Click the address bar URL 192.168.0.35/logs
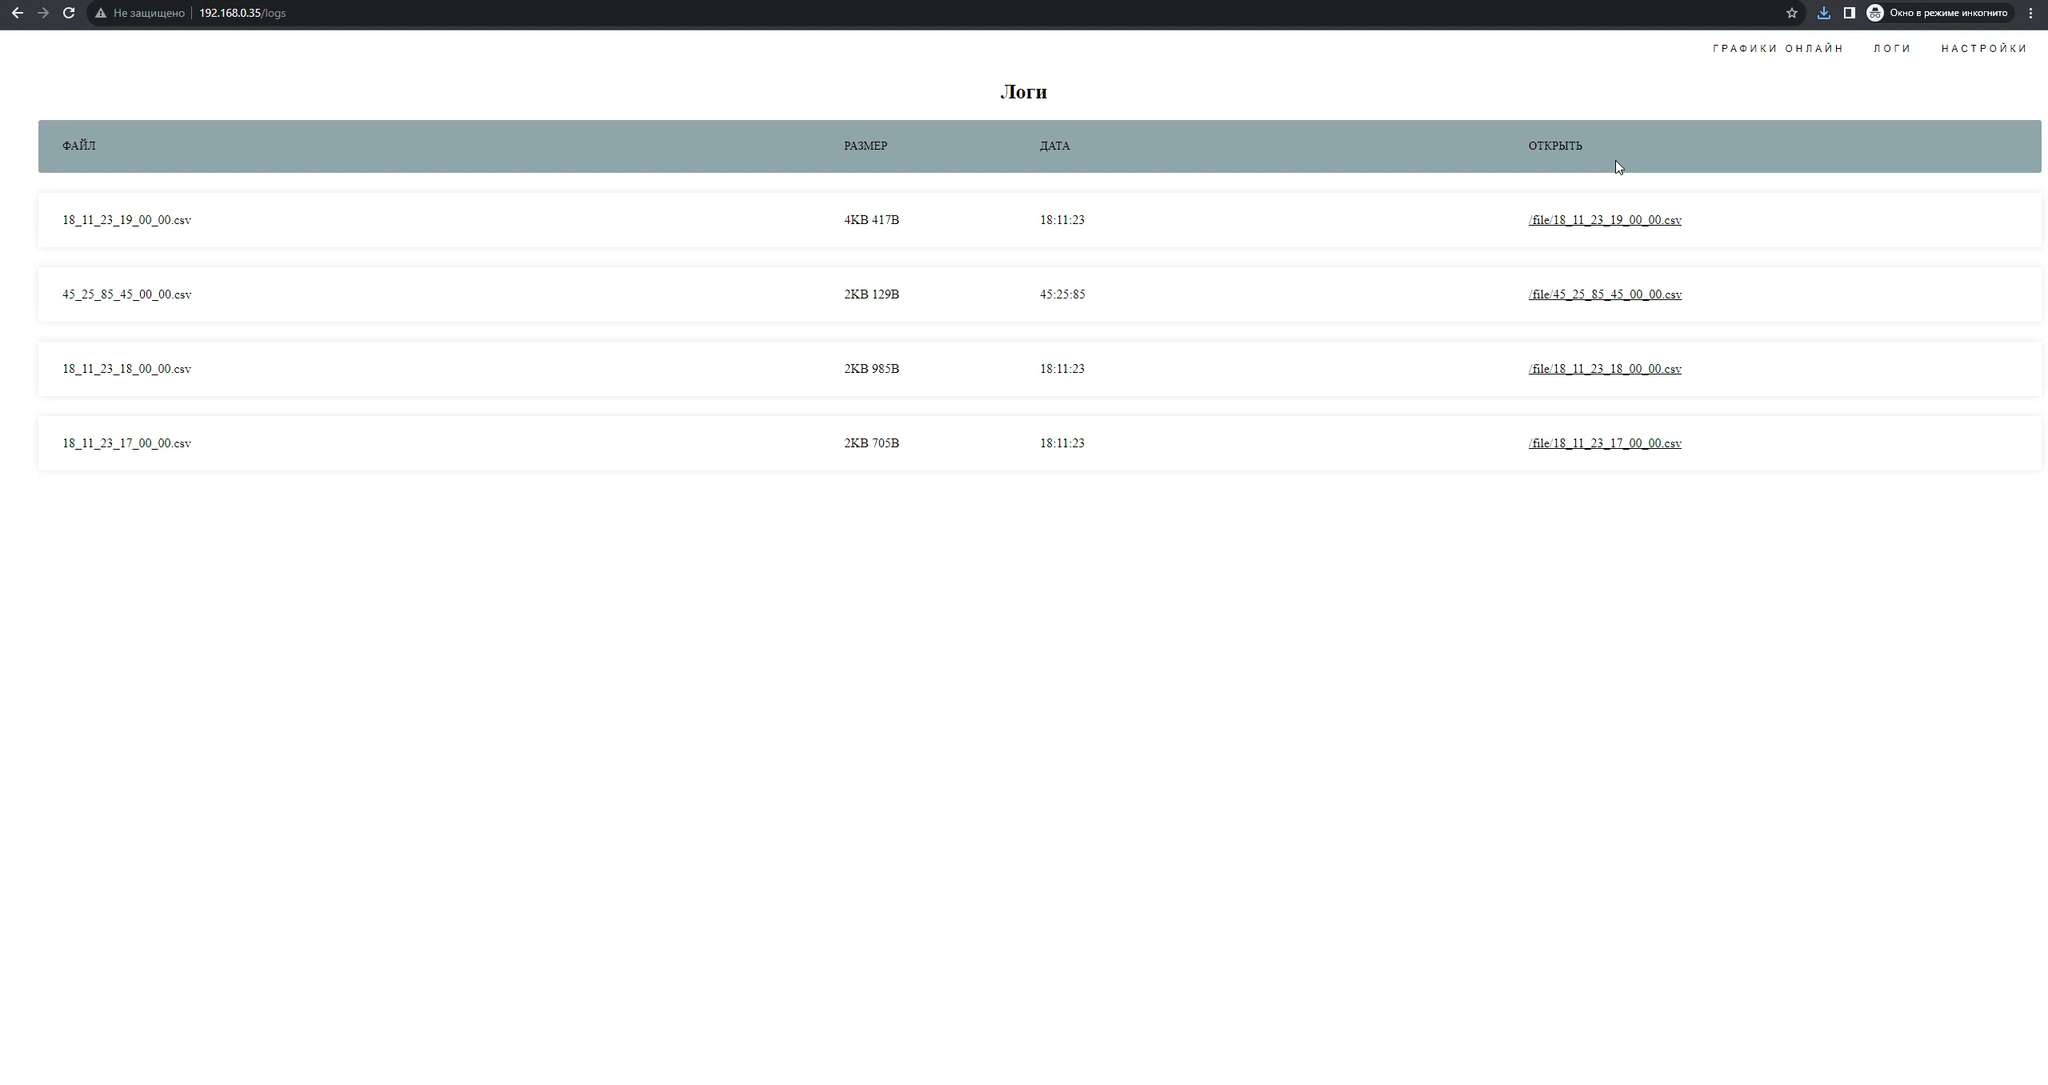This screenshot has height=1085, width=2048. [242, 13]
